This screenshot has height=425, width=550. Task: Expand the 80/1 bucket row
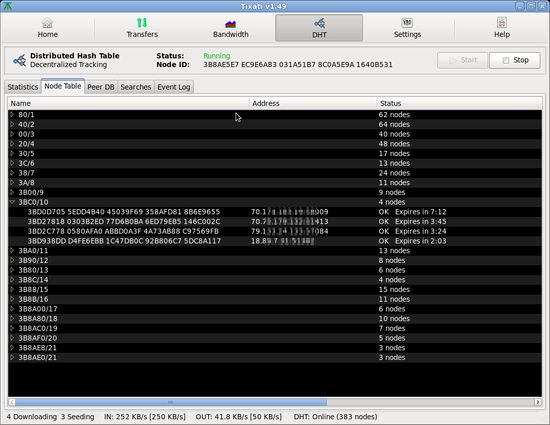[12, 115]
